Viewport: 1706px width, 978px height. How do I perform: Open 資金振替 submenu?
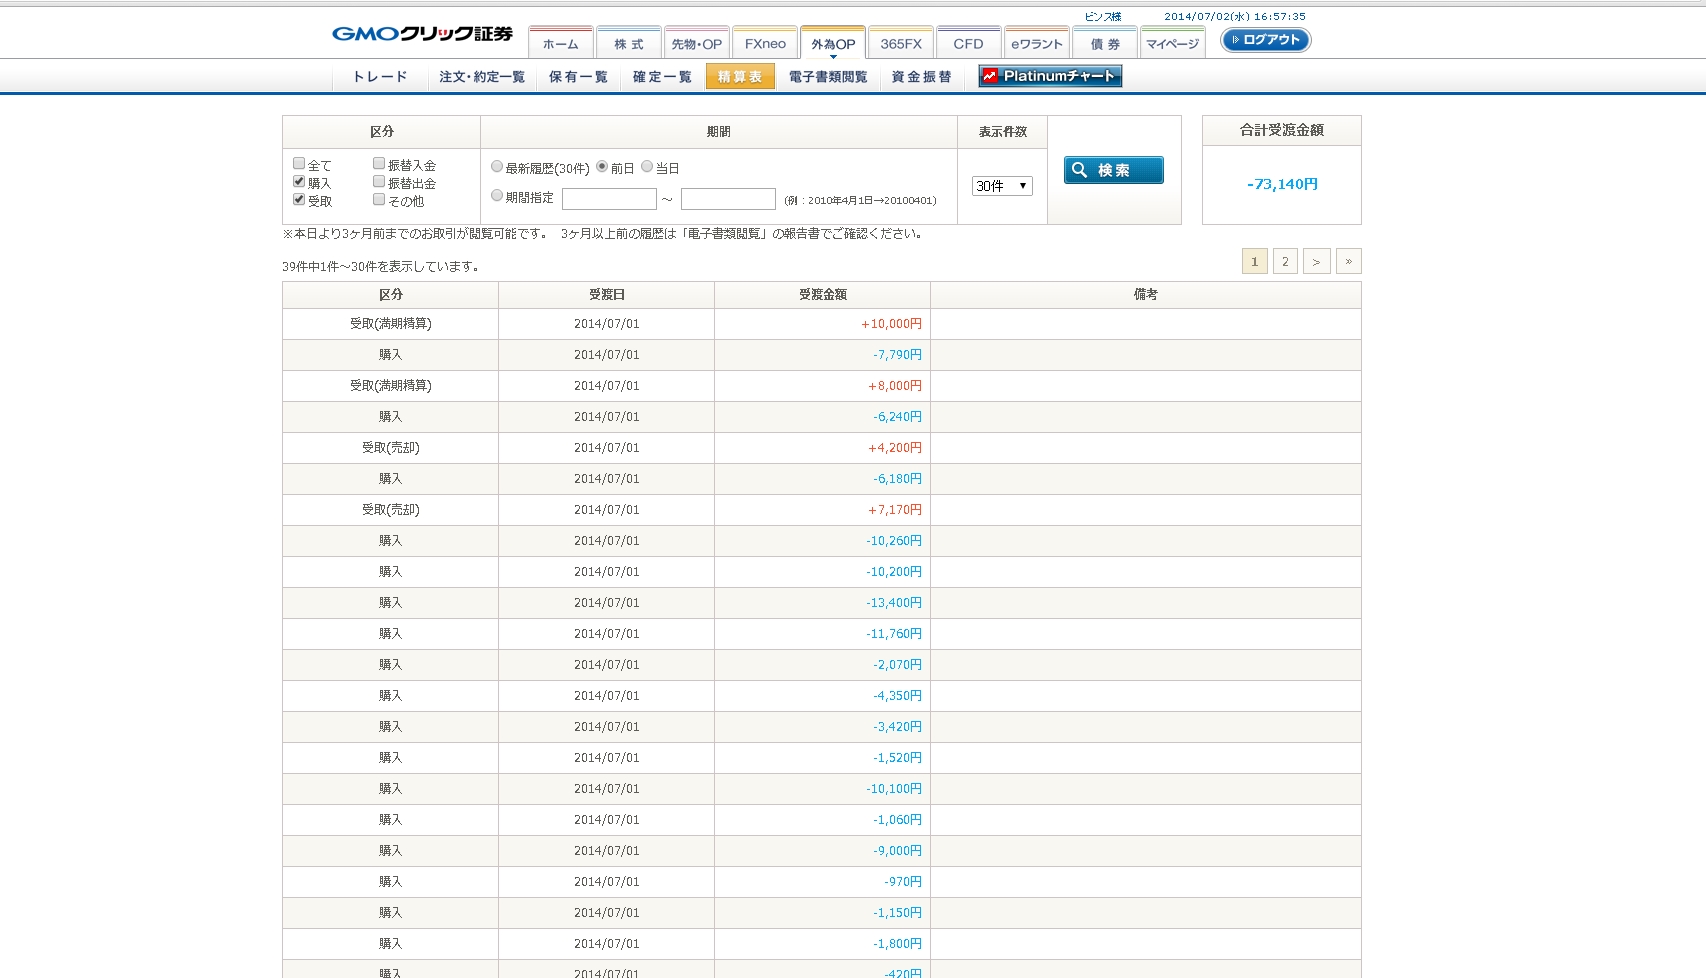click(922, 77)
